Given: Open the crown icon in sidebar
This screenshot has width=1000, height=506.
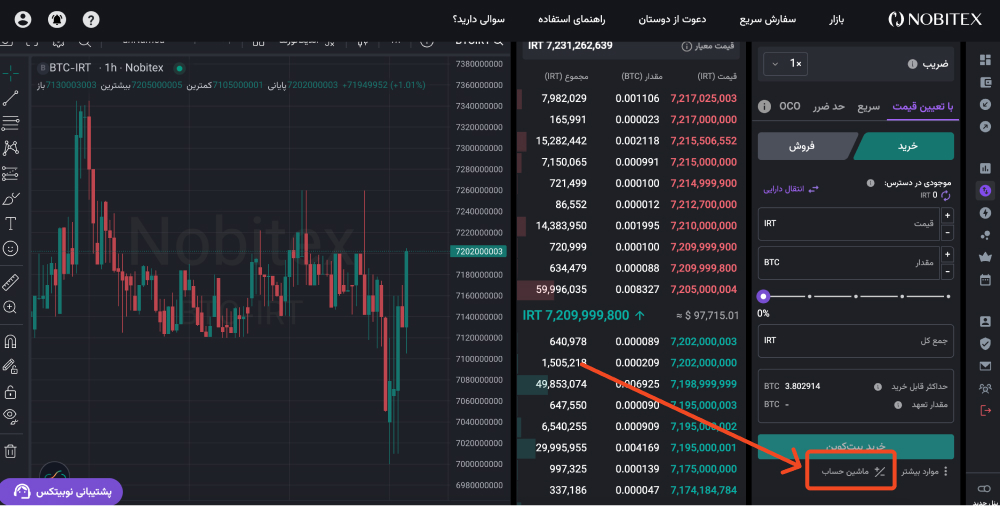Looking at the screenshot, I should pyautogui.click(x=985, y=257).
